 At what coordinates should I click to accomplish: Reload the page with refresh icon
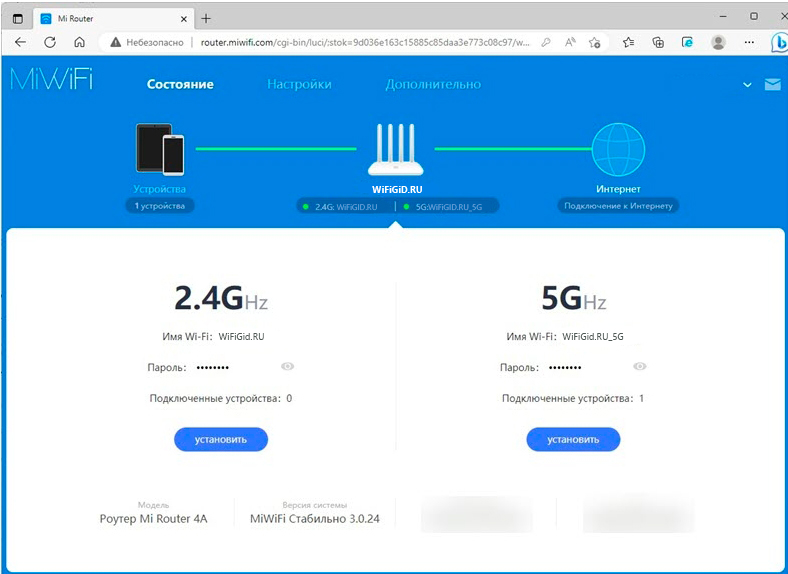pyautogui.click(x=50, y=42)
